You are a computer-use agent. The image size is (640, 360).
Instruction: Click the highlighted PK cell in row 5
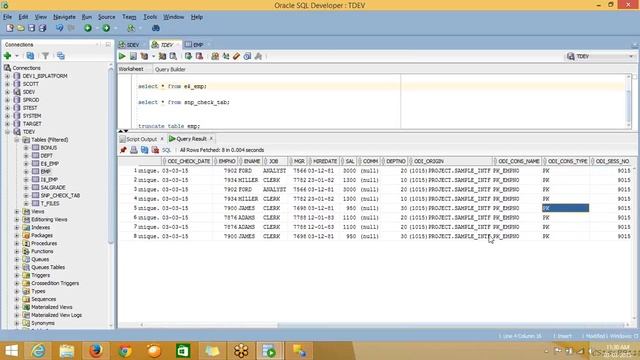[565, 208]
